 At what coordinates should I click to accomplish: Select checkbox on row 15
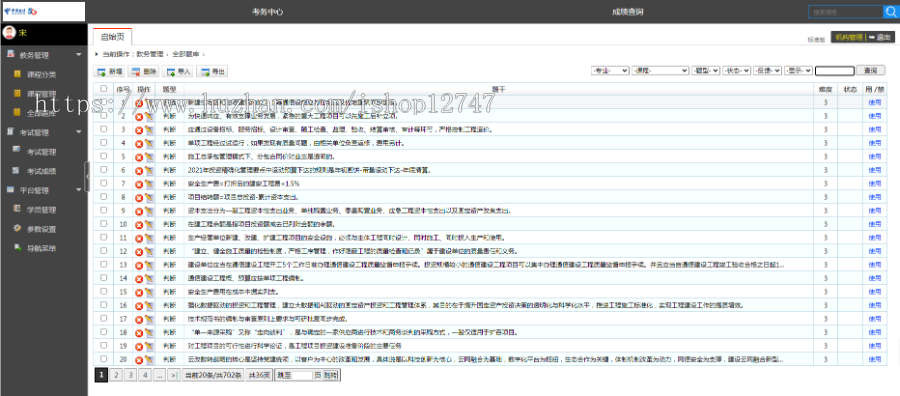click(x=103, y=291)
